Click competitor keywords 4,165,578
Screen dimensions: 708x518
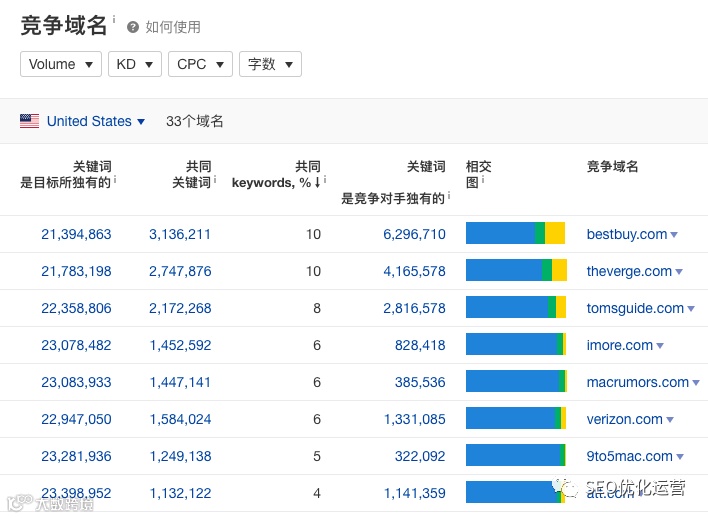coord(415,271)
